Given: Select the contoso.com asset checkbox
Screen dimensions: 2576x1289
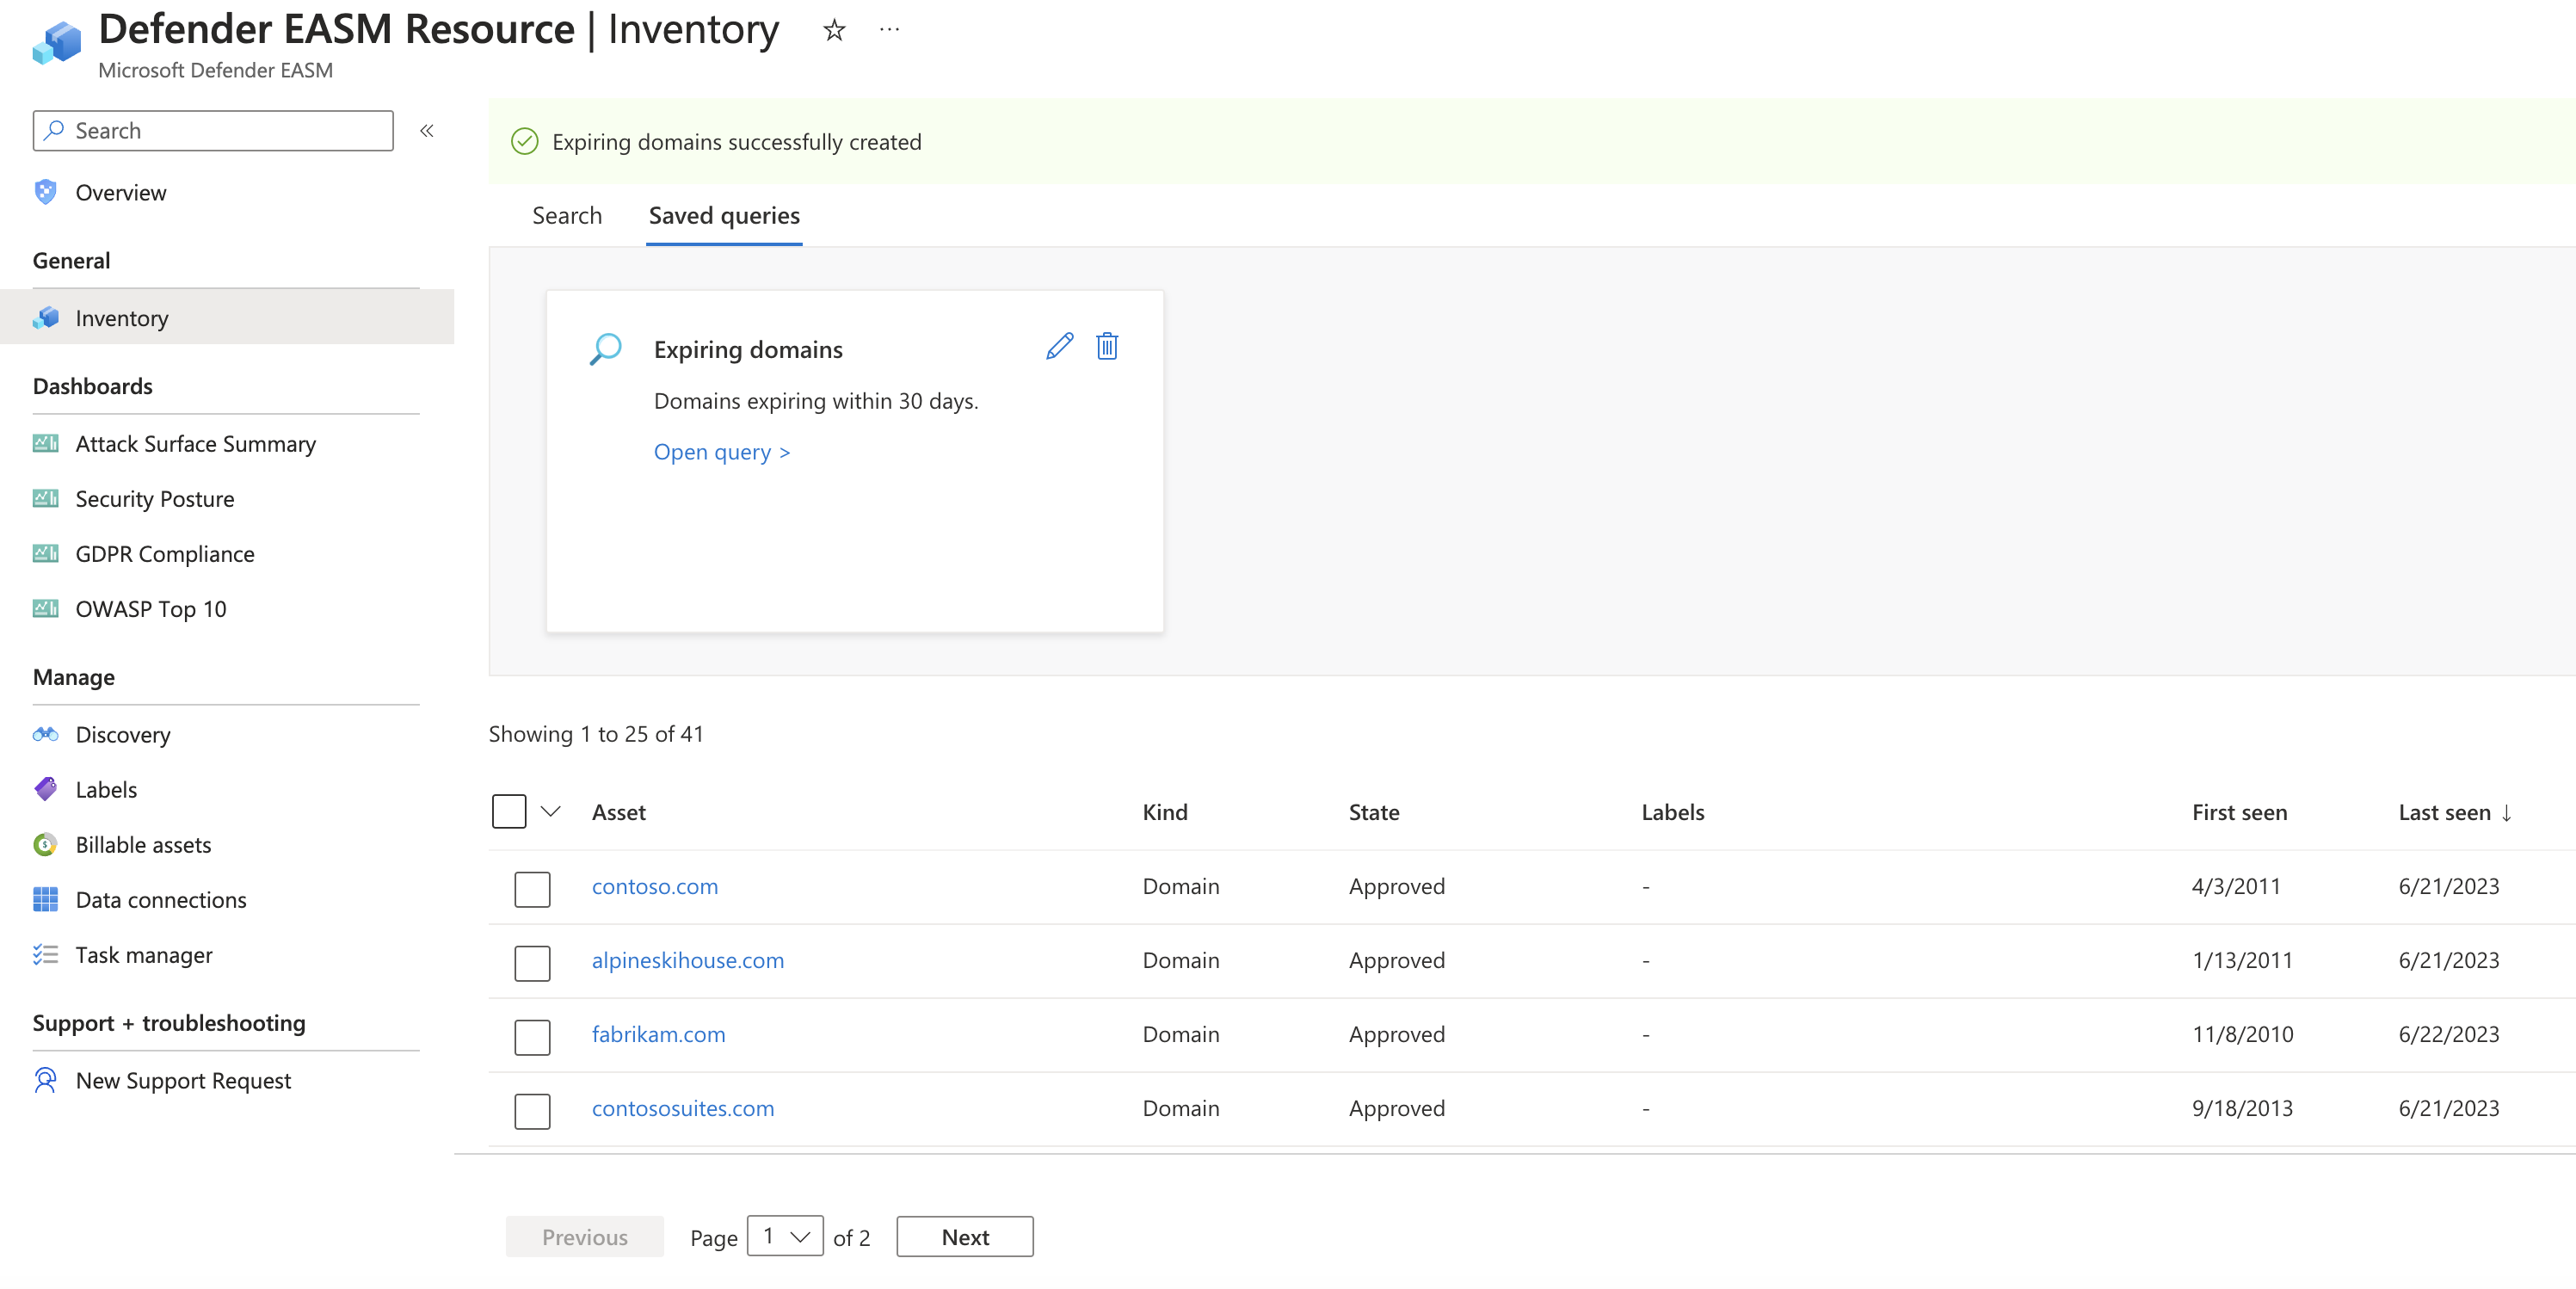Looking at the screenshot, I should click(x=533, y=885).
